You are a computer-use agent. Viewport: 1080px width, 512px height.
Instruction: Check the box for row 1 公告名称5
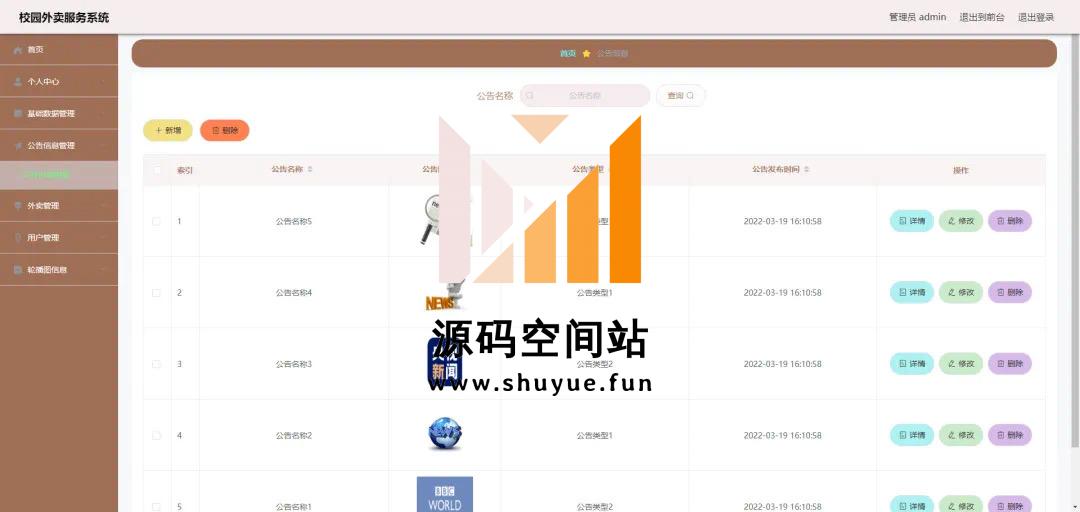click(x=156, y=221)
